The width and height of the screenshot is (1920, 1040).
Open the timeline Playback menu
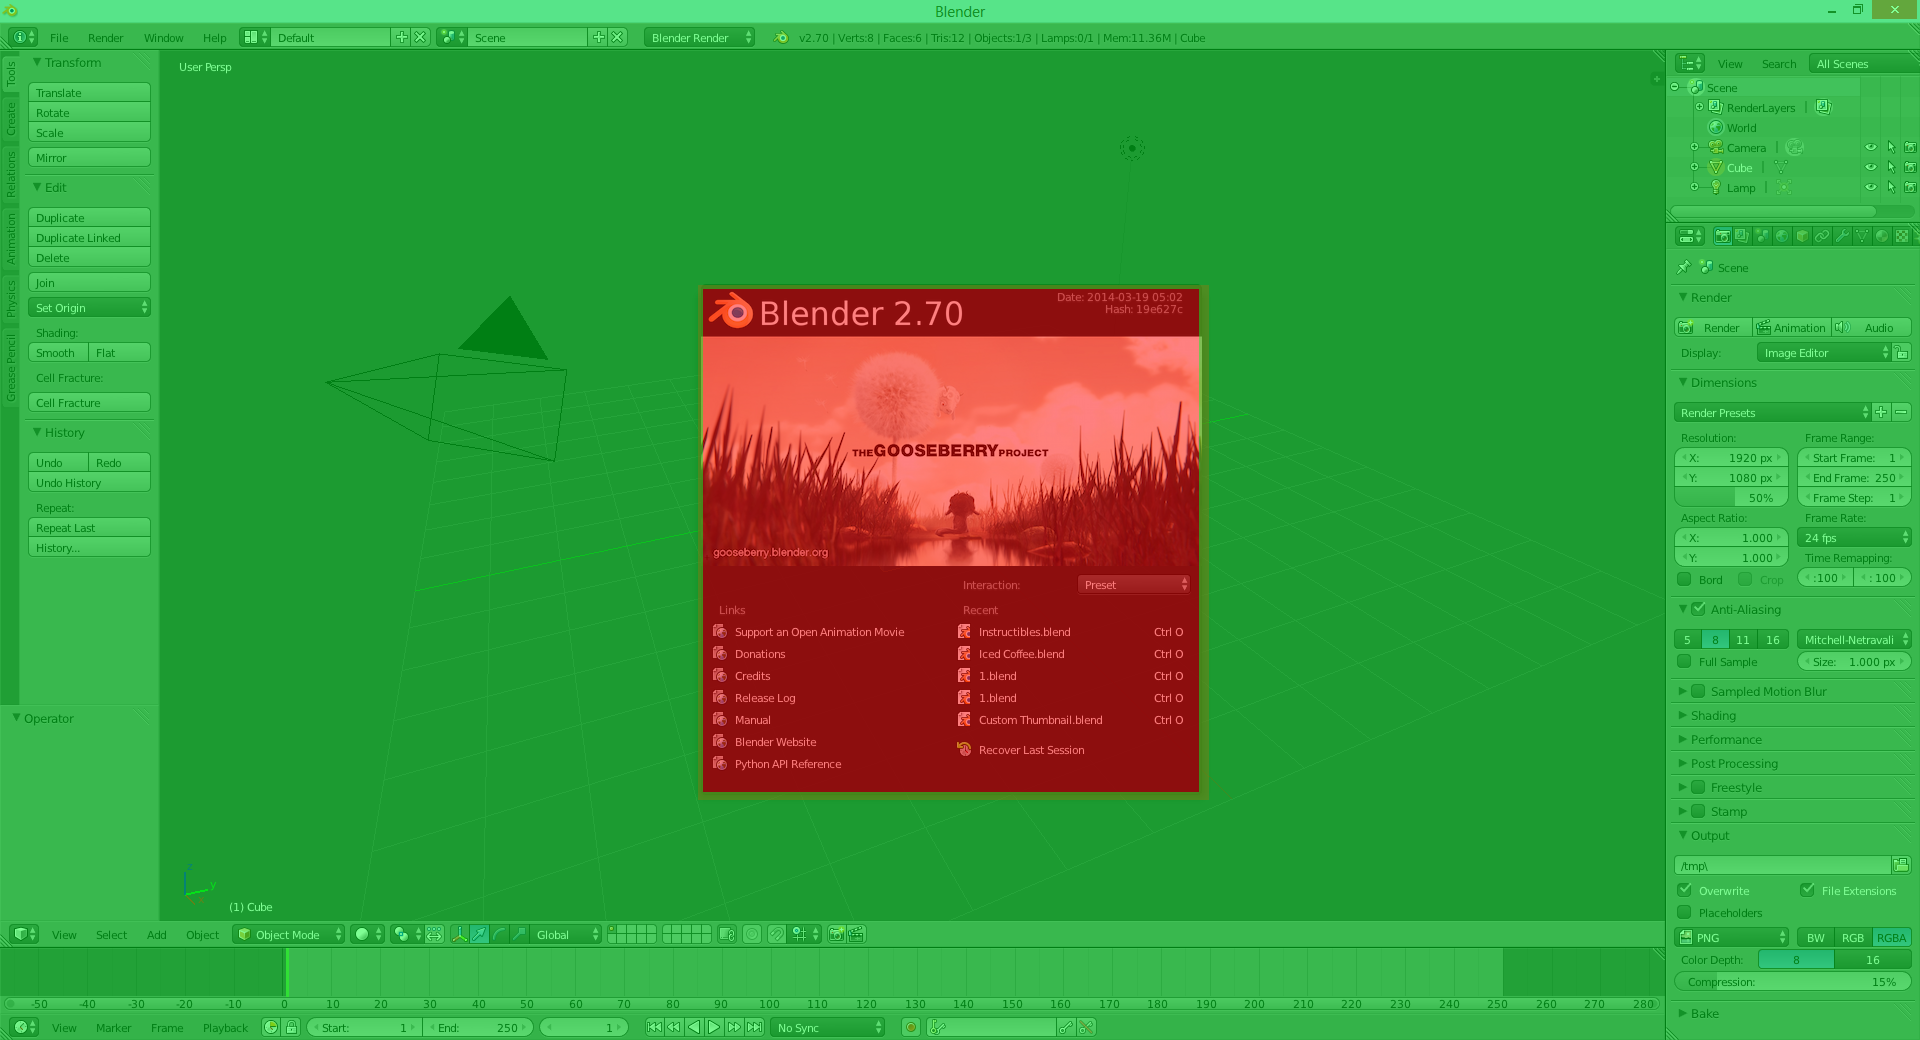click(225, 1027)
